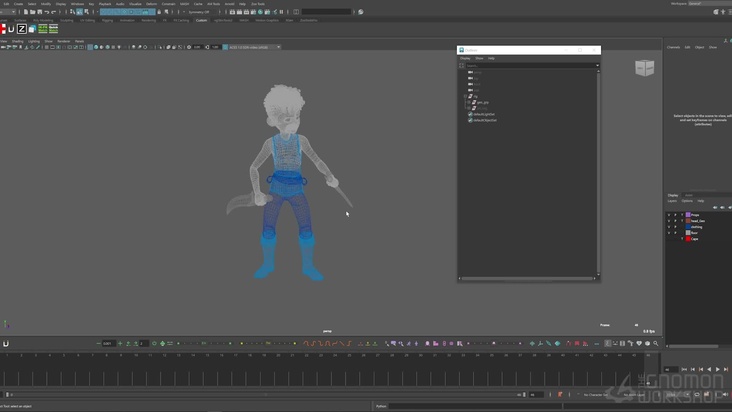The height and width of the screenshot is (412, 732).
Task: Click the round icon at status line end
Action: tap(360, 12)
